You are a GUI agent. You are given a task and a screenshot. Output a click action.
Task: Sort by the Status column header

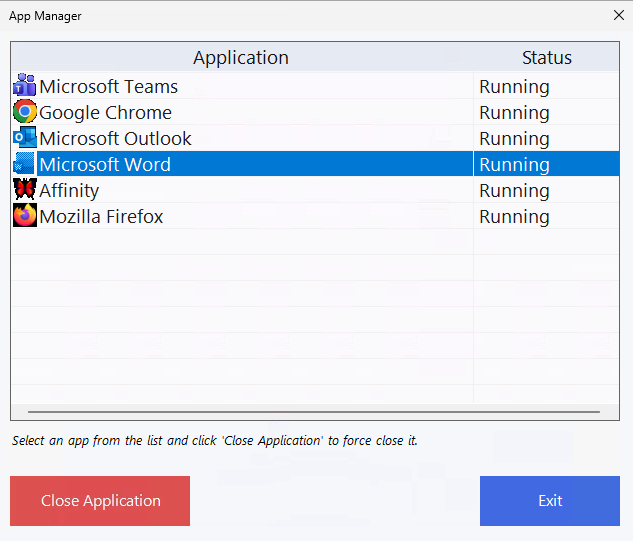(546, 57)
